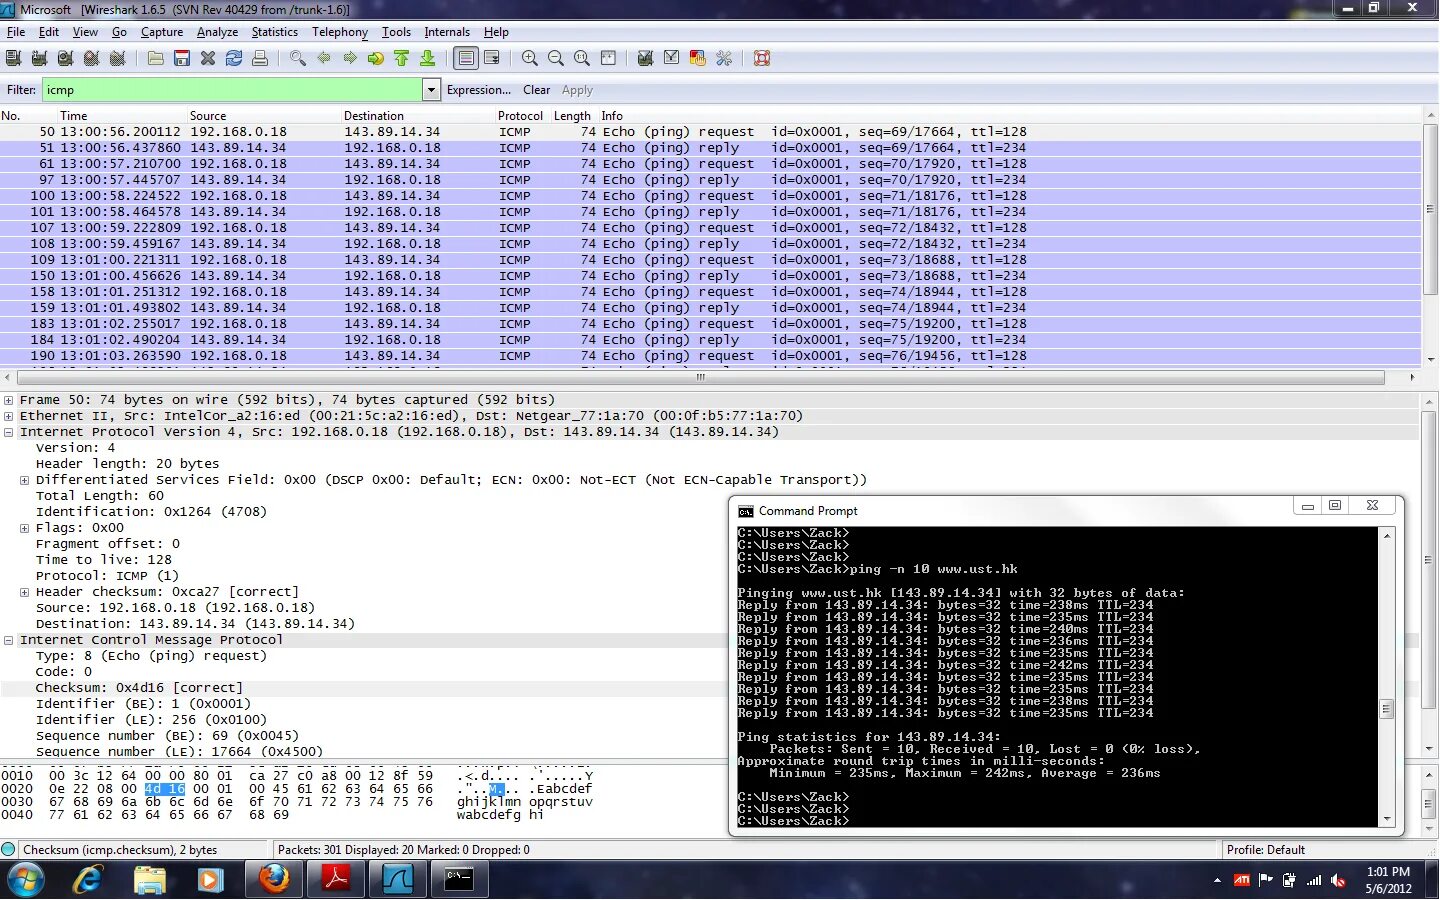
Task: Click the icmp display filter input field
Action: pyautogui.click(x=233, y=90)
